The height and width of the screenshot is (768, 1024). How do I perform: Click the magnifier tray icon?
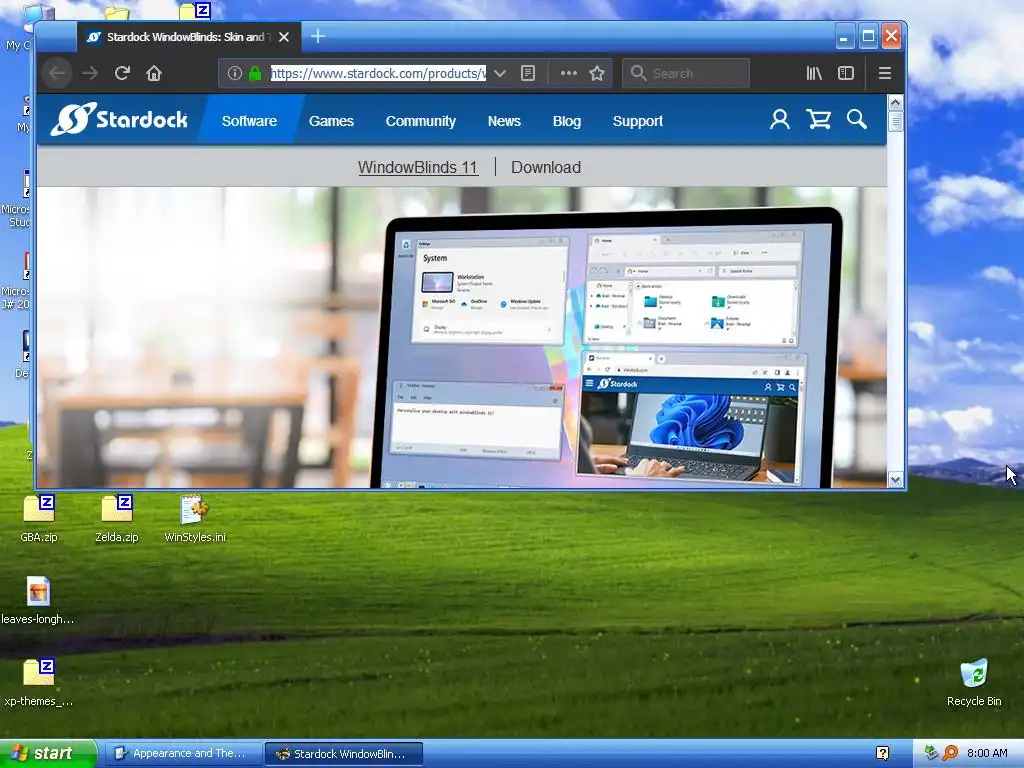(x=950, y=753)
